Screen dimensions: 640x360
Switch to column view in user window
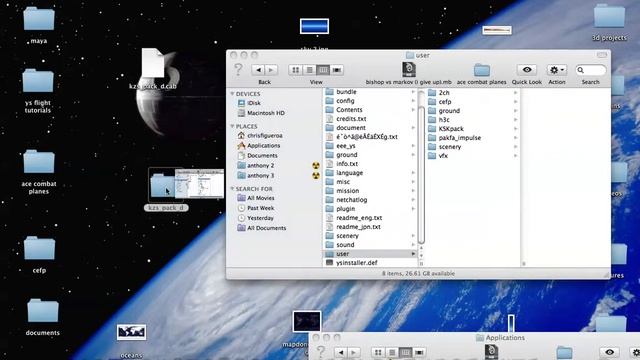[x=323, y=70]
